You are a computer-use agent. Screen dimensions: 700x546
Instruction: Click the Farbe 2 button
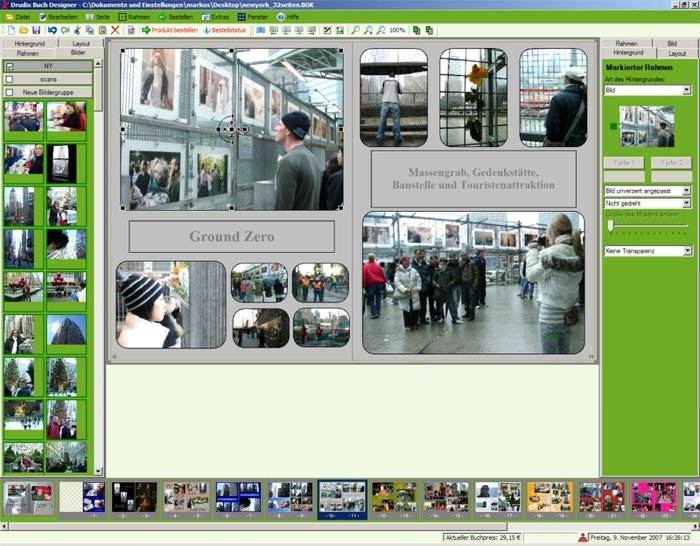tap(671, 163)
